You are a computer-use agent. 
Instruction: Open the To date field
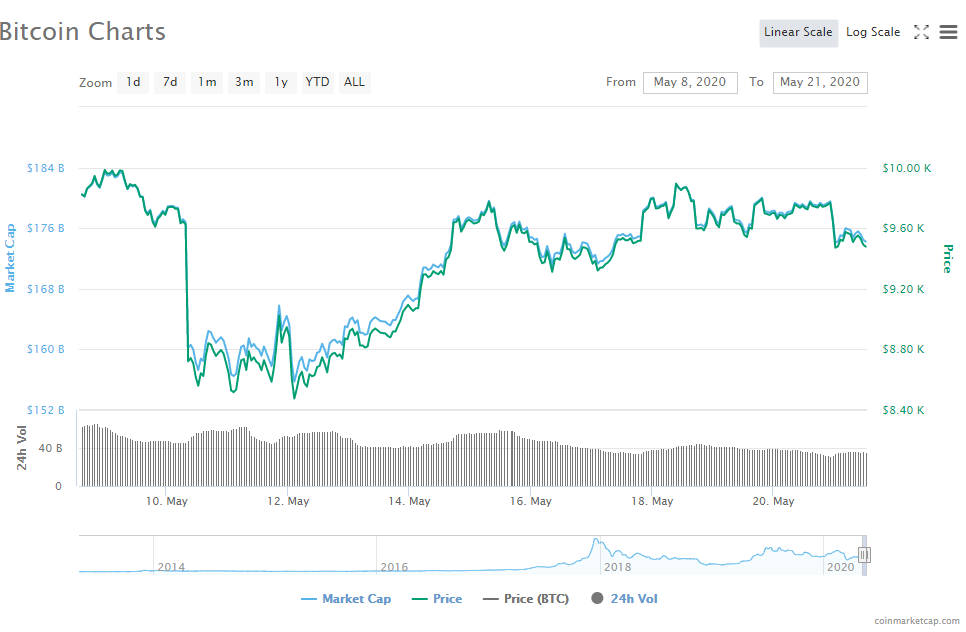(820, 82)
